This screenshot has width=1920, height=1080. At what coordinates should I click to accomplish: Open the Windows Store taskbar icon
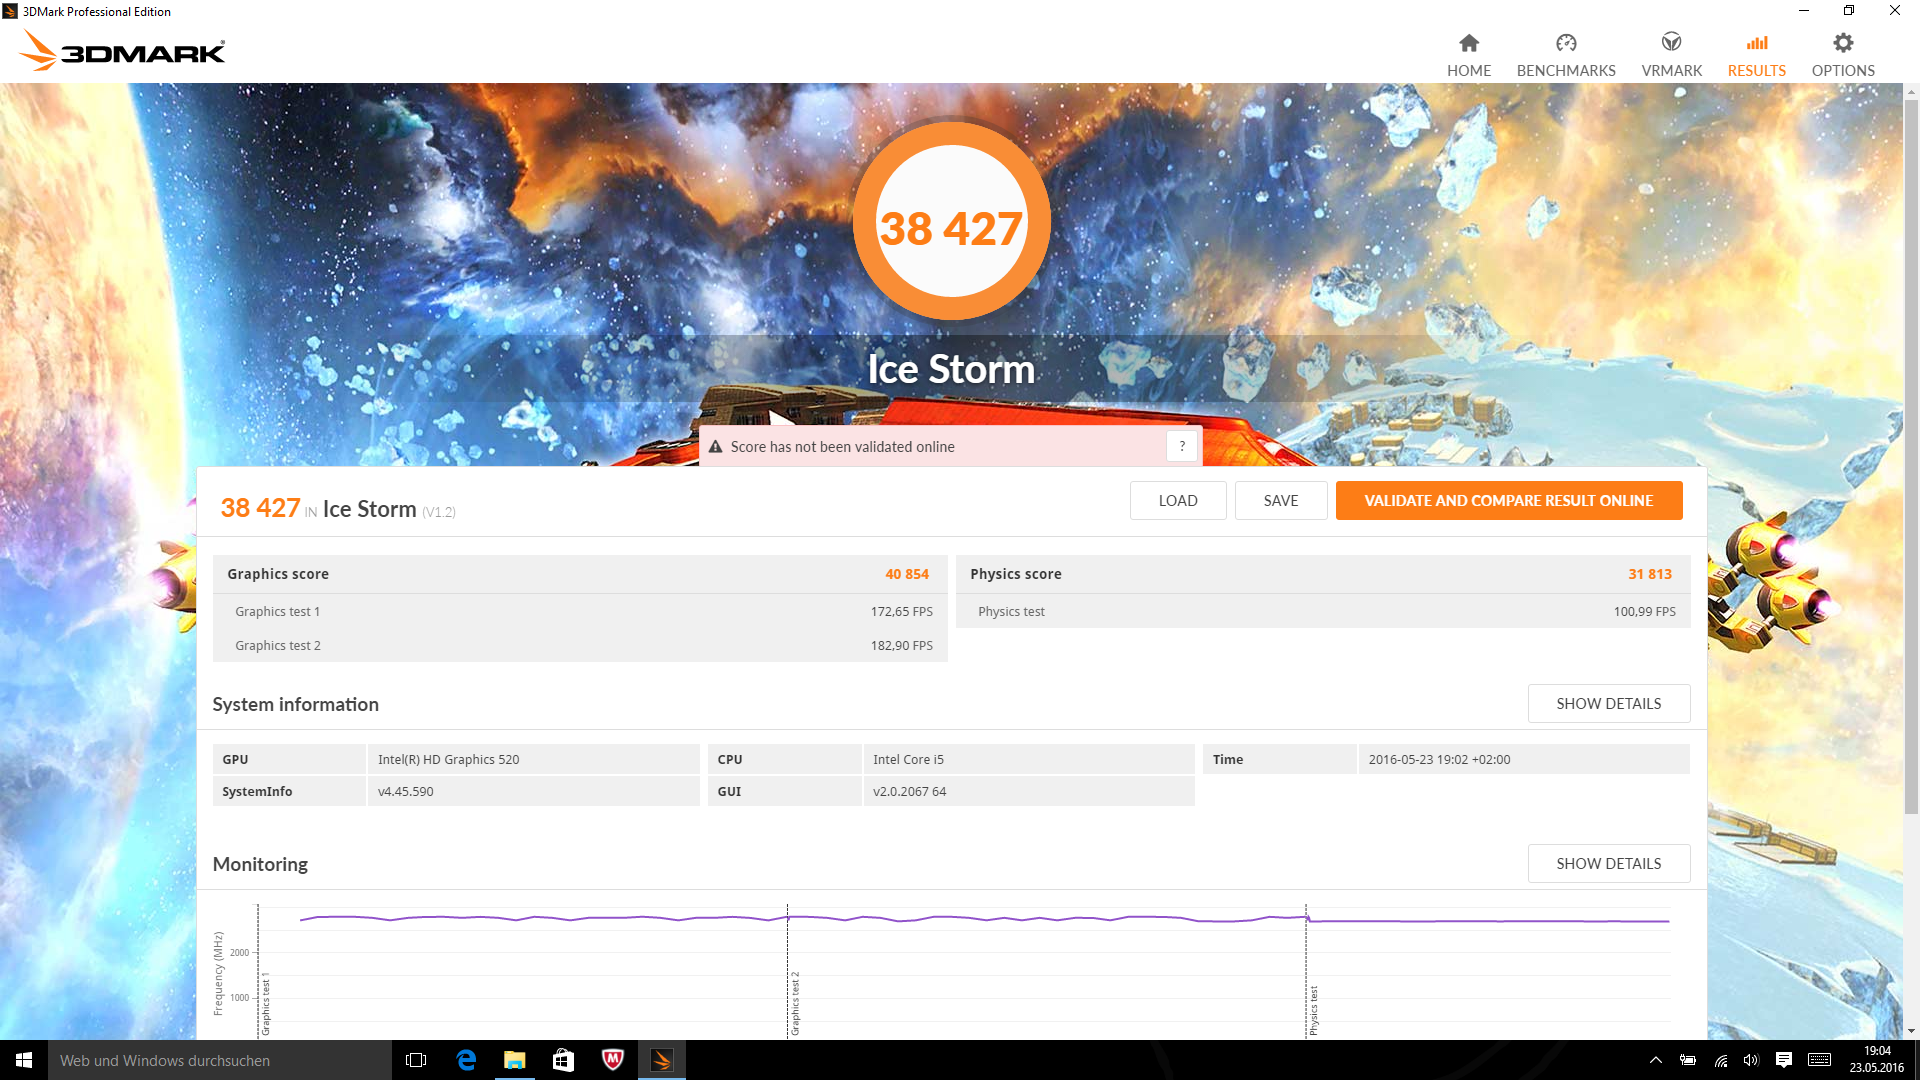pos(564,1060)
